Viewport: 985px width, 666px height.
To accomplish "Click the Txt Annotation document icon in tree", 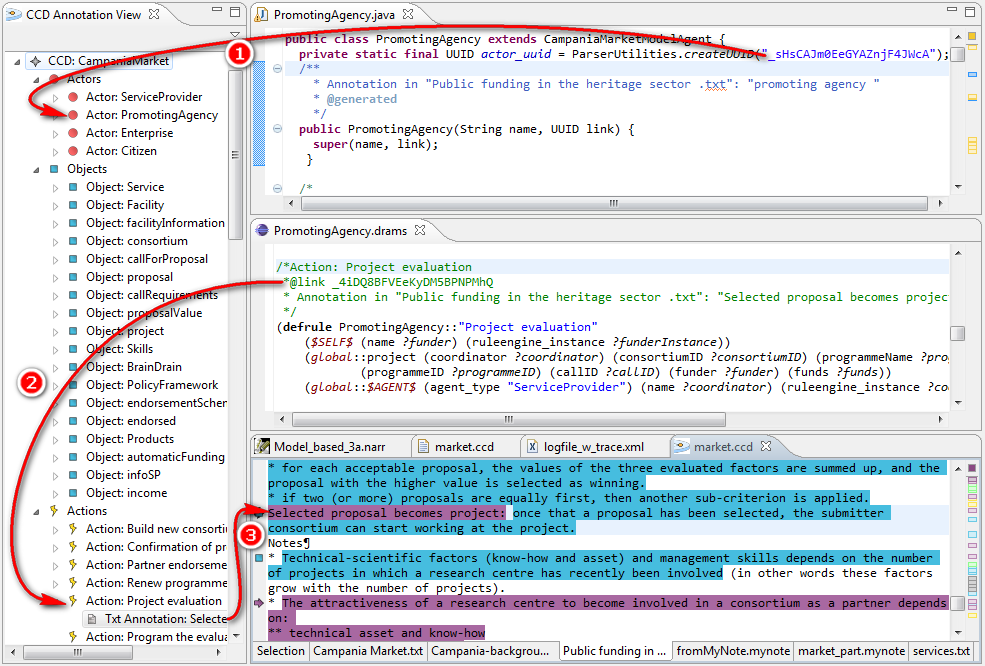I will point(92,619).
